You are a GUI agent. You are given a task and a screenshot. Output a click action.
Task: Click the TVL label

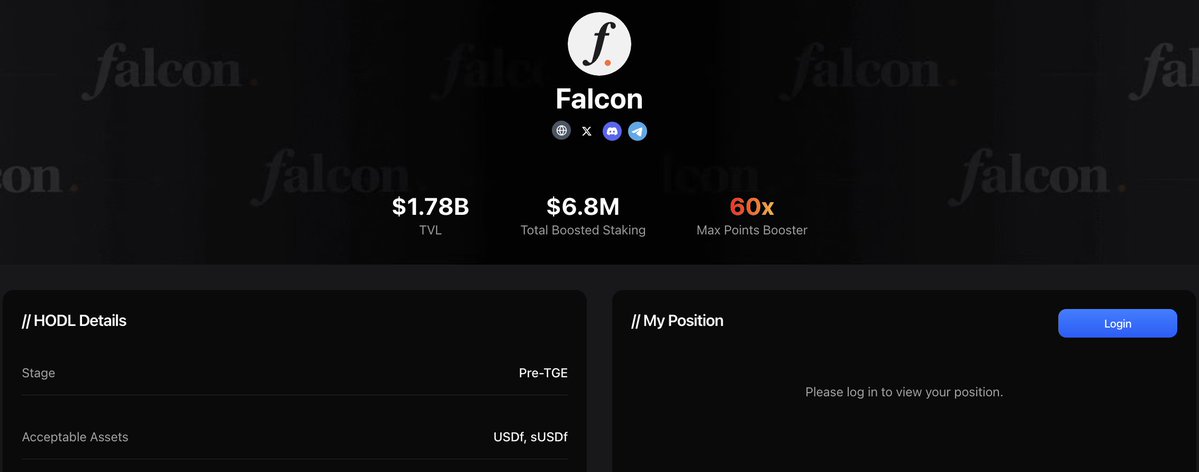point(431,229)
